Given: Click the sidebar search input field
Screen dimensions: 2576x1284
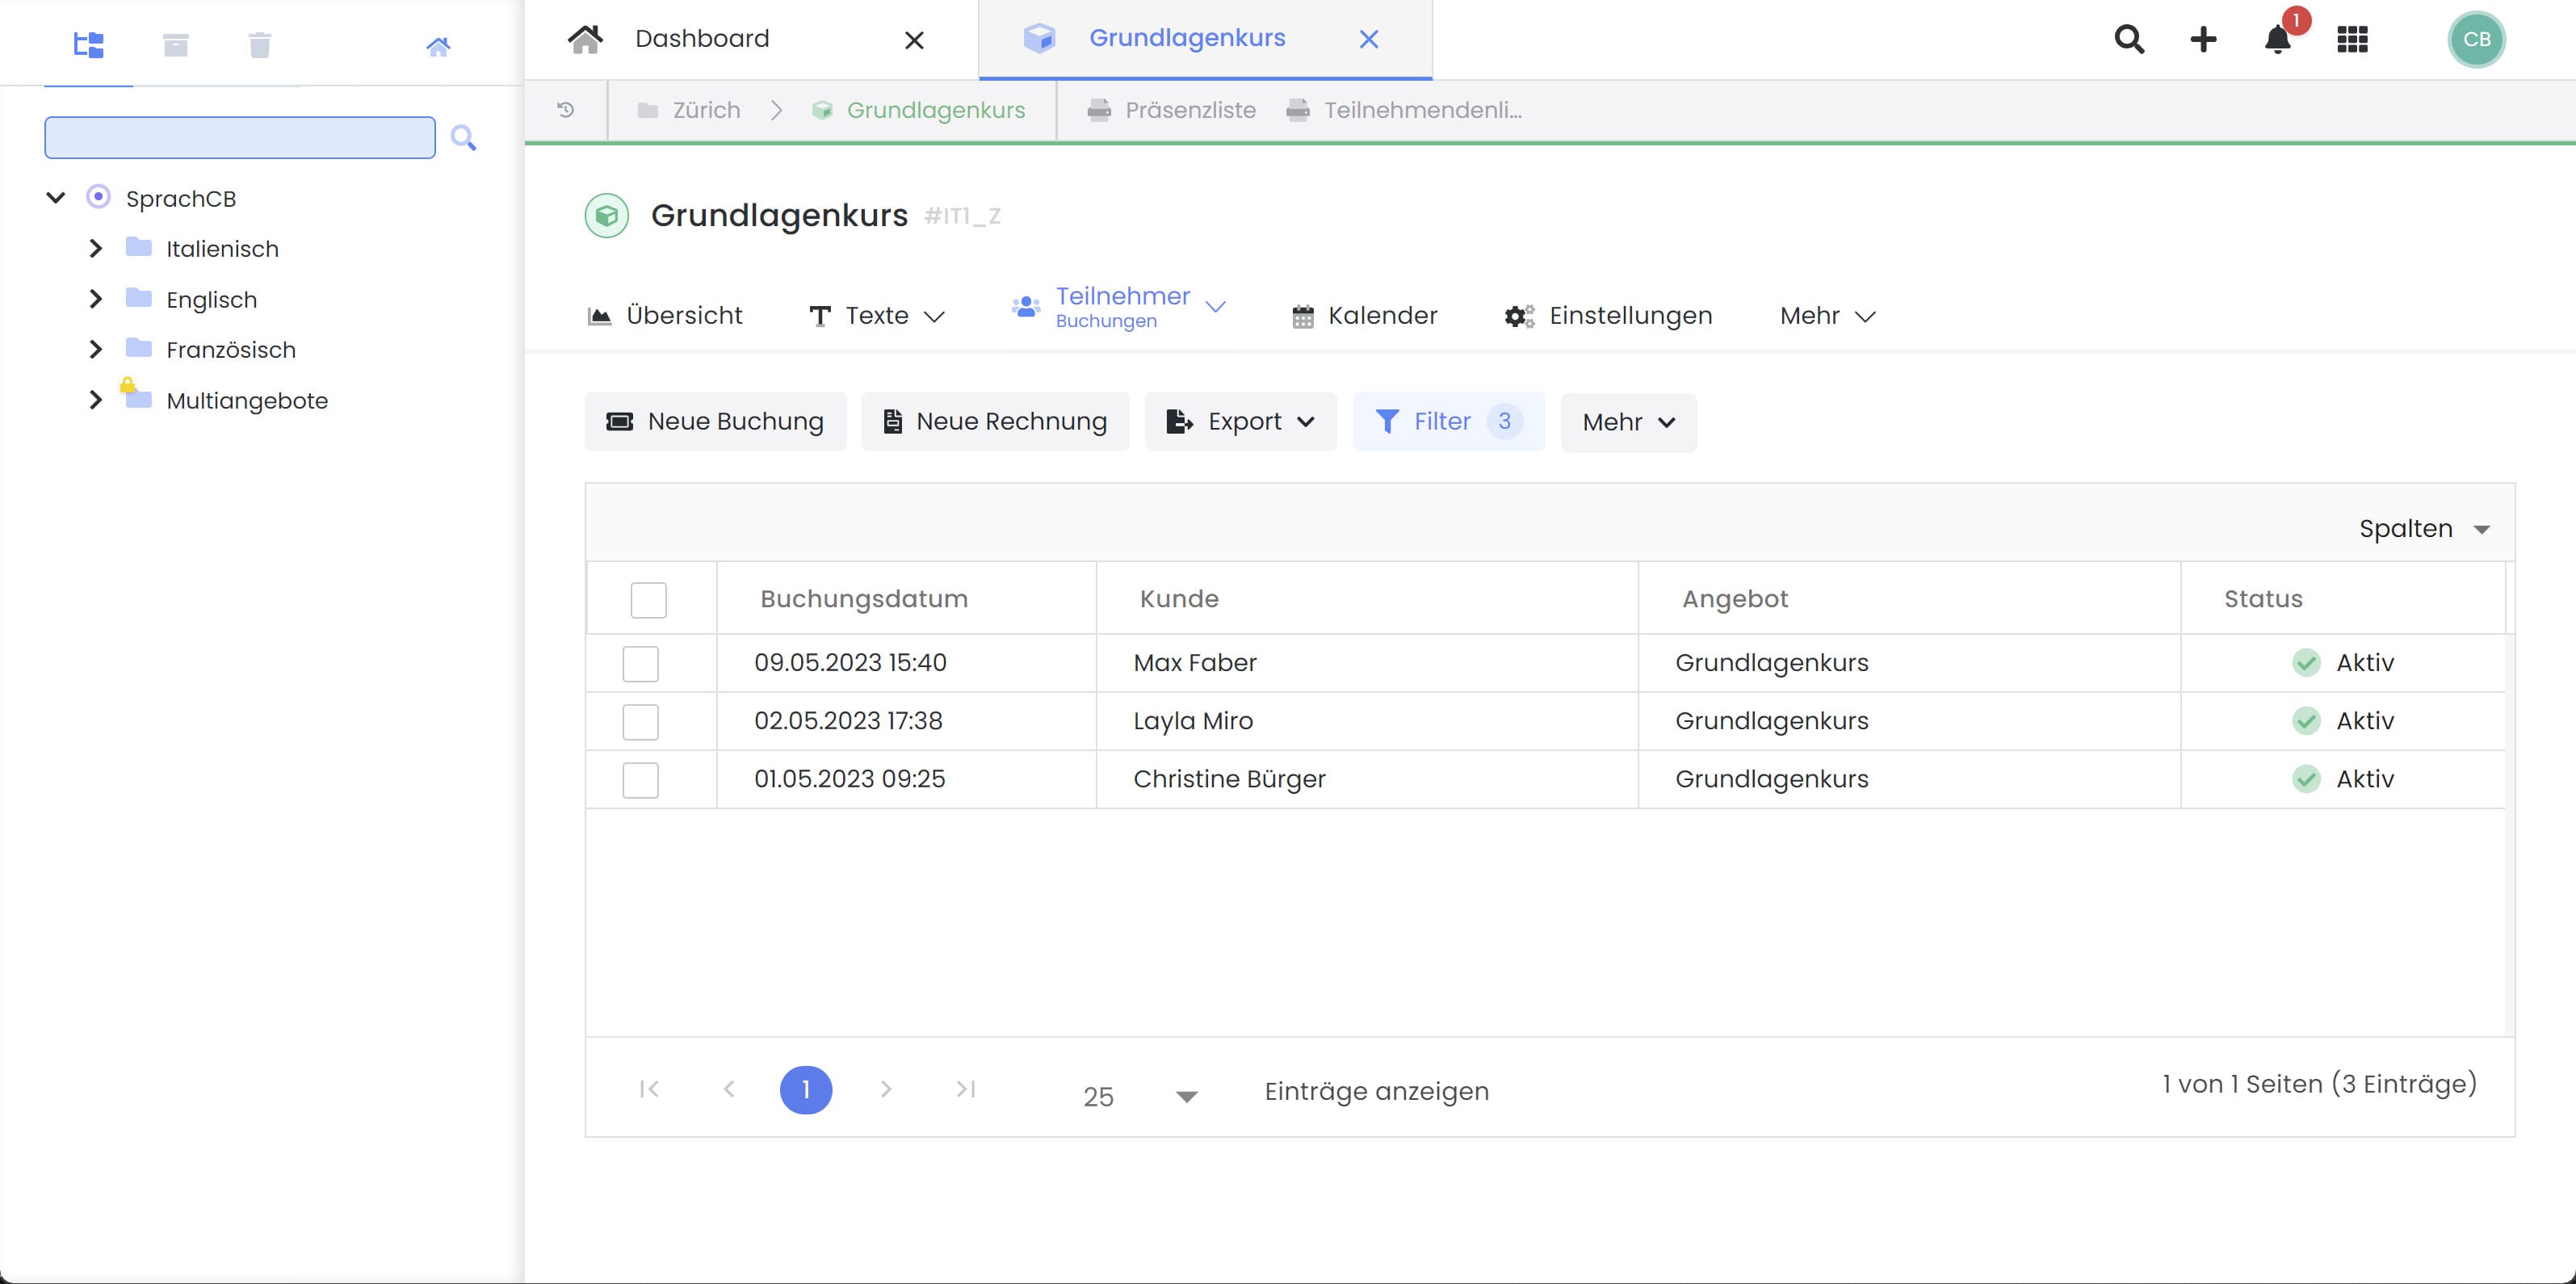Looking at the screenshot, I should pos(240,138).
